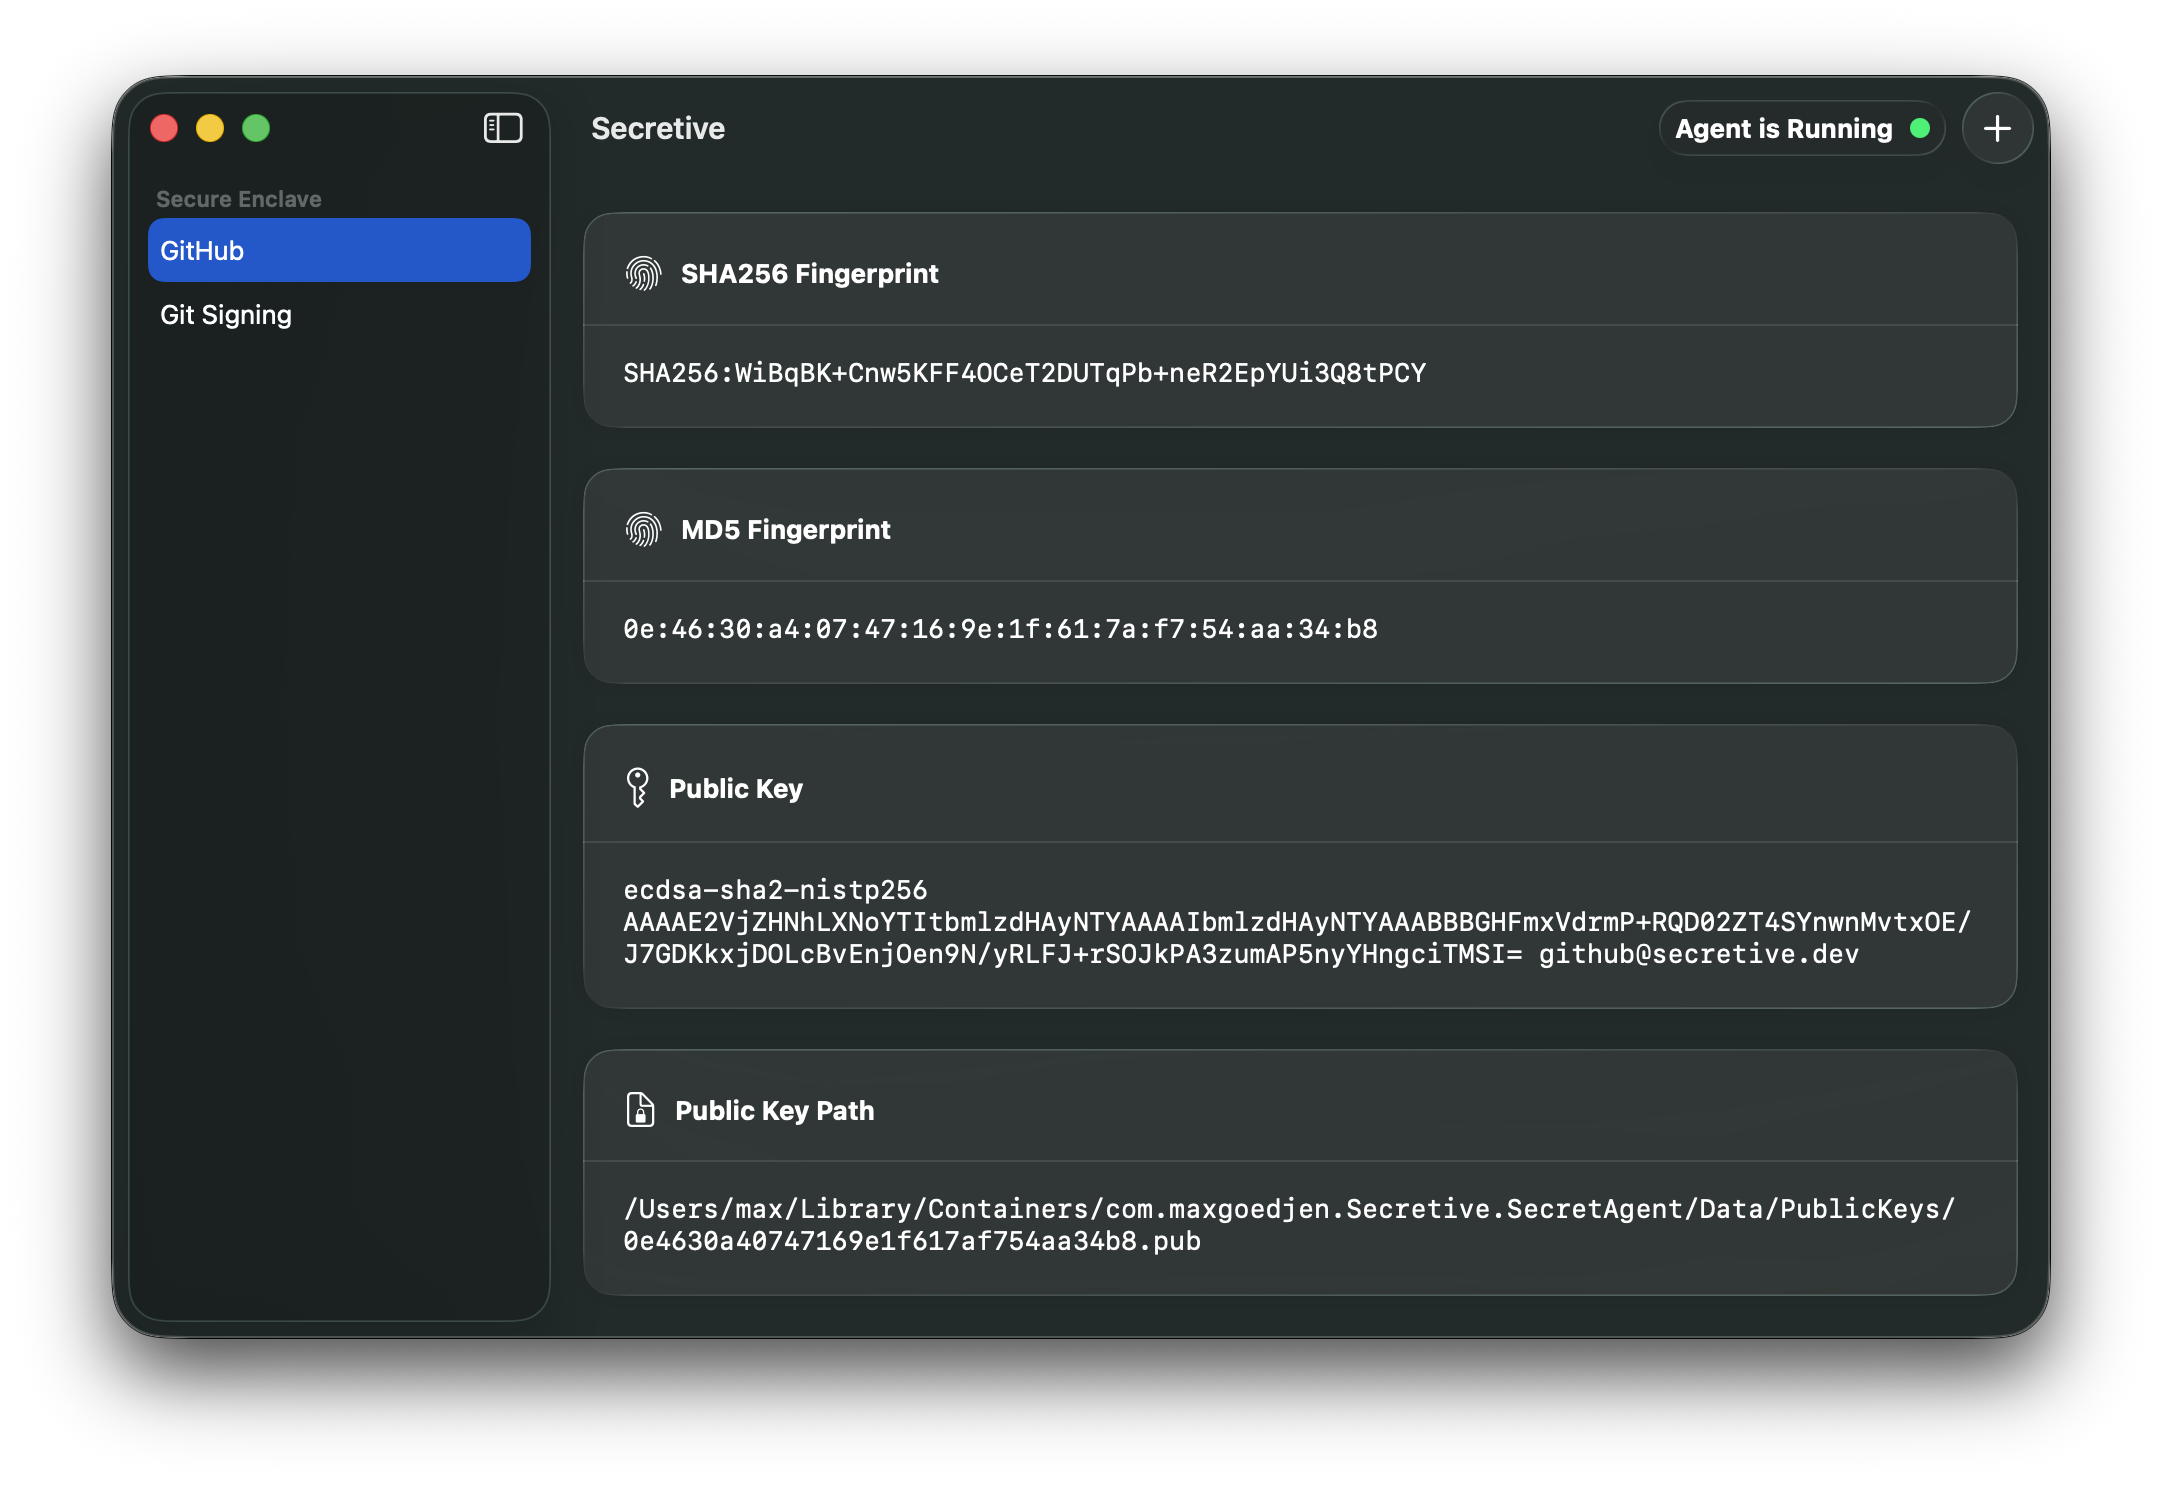Click the Secretive window title

pyautogui.click(x=657, y=128)
